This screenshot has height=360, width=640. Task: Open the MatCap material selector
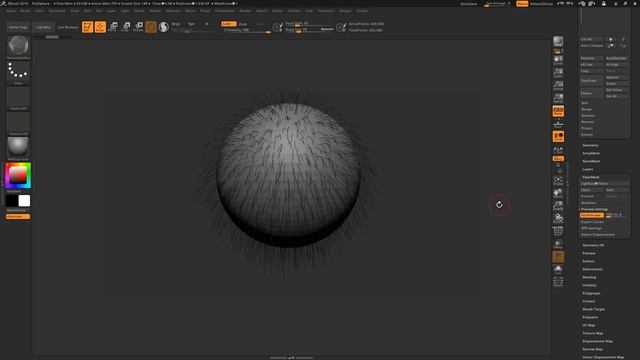click(x=18, y=148)
